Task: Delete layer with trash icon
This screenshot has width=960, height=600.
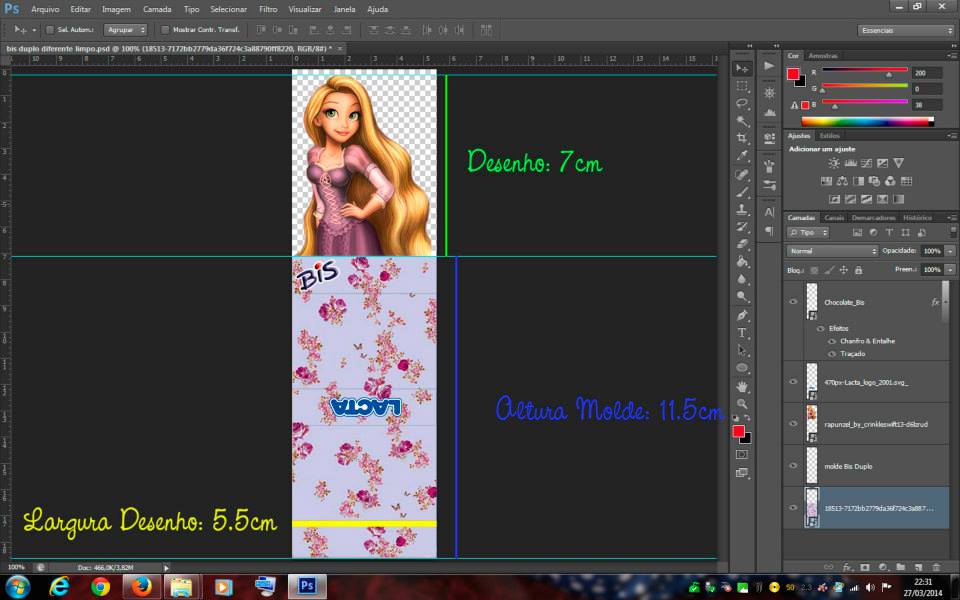Action: pos(936,568)
